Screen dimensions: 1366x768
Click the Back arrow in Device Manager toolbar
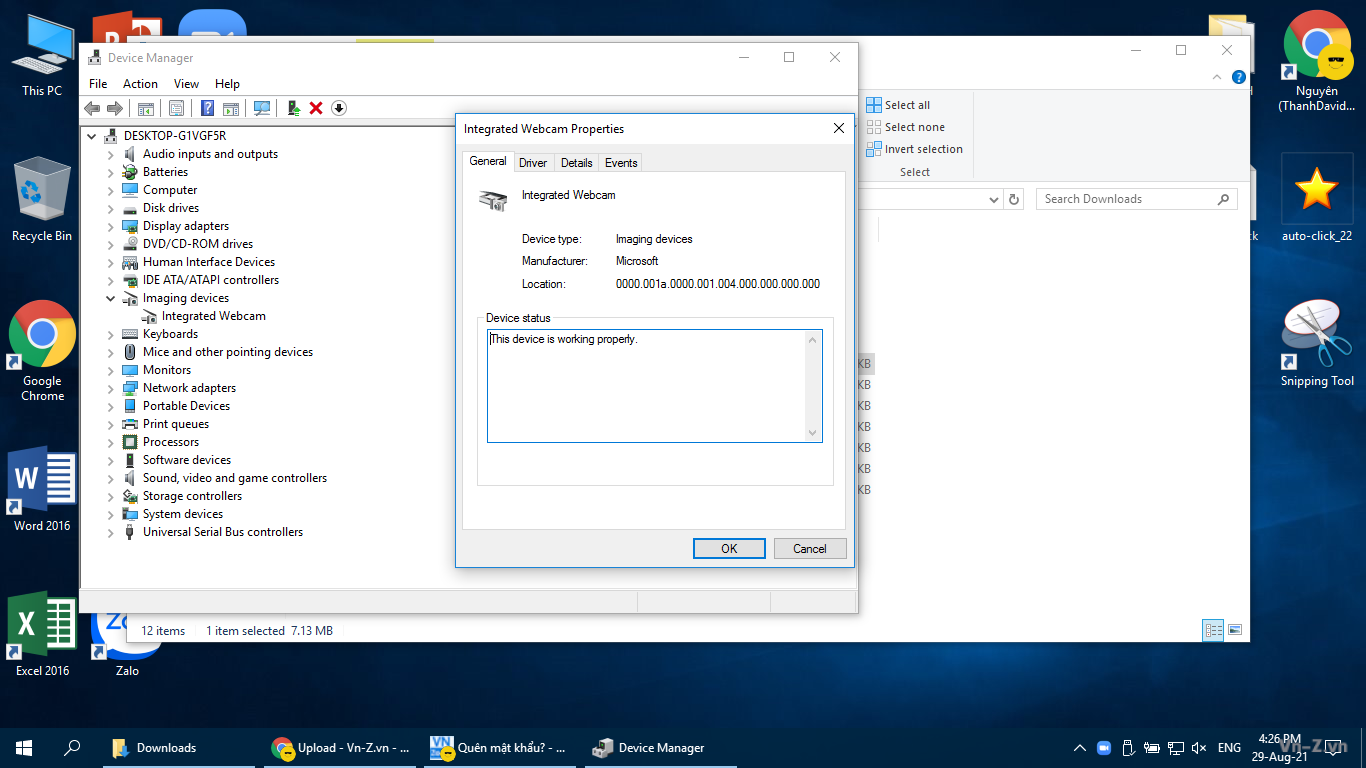92,108
